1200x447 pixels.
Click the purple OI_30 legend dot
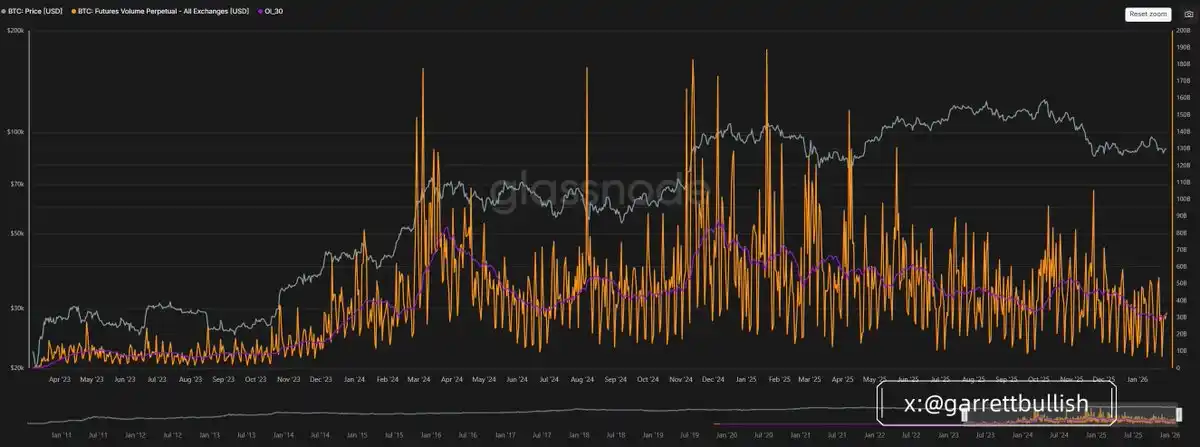pos(261,11)
